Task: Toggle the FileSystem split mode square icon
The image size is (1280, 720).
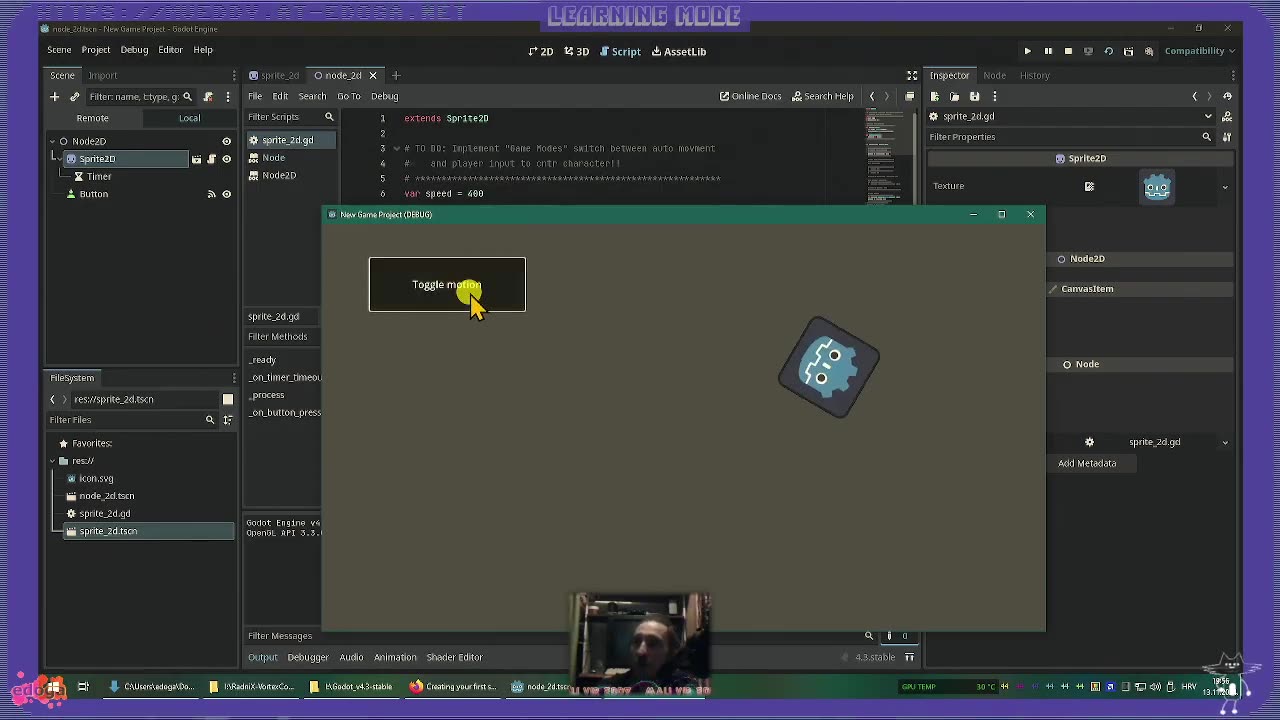Action: pyautogui.click(x=227, y=399)
